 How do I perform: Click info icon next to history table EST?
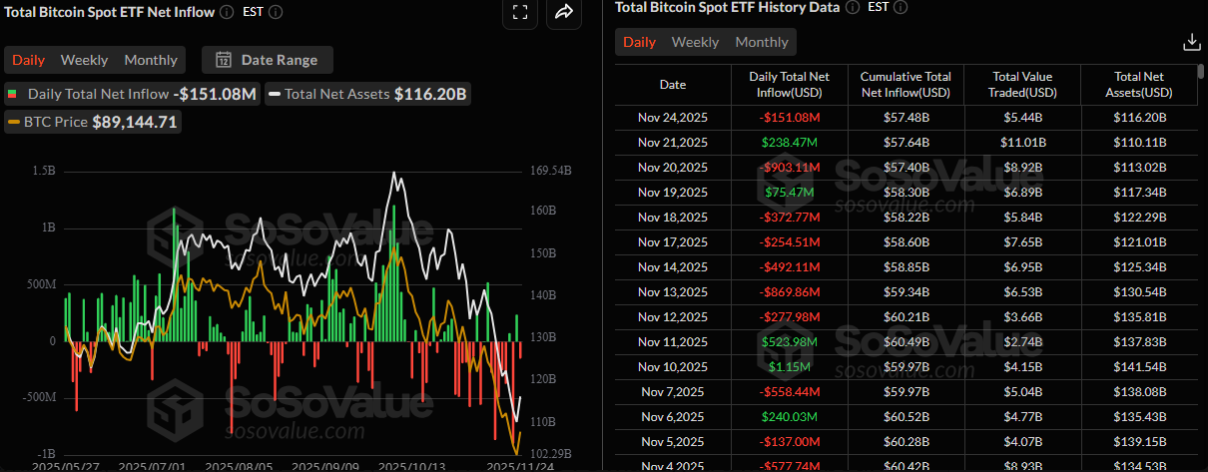coord(901,7)
